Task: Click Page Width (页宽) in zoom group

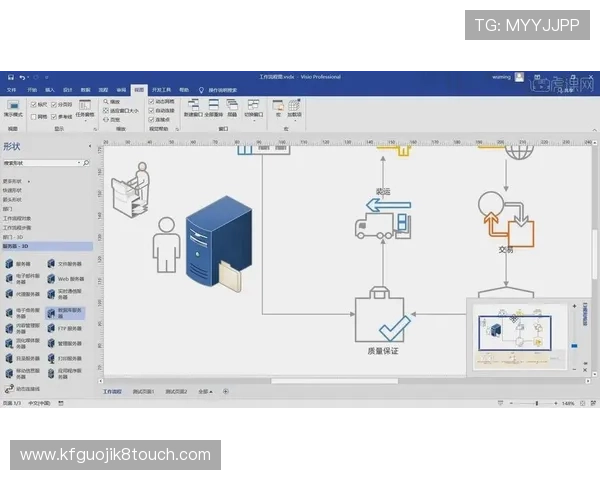Action: coord(112,119)
